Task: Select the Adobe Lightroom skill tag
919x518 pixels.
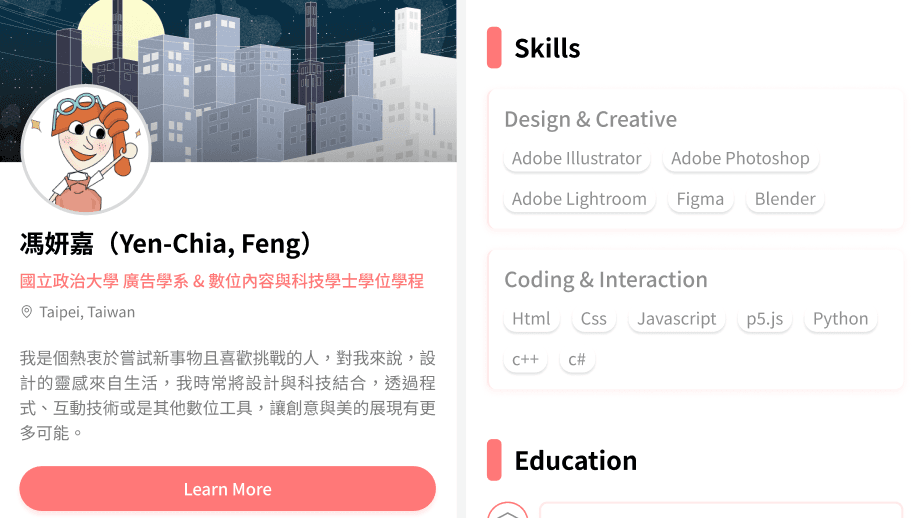Action: coord(579,199)
